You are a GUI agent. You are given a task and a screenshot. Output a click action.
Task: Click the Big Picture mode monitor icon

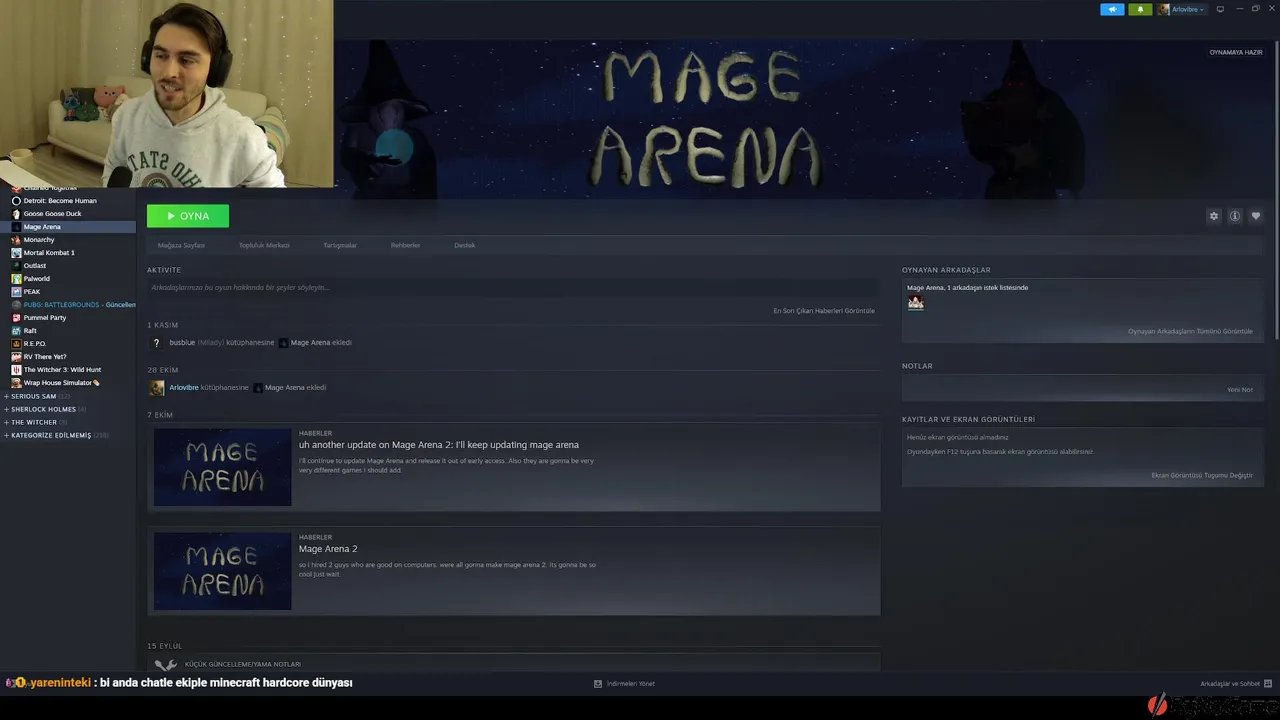pyautogui.click(x=1220, y=9)
